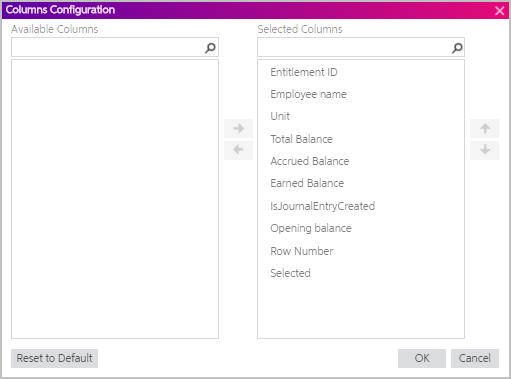Viewport: 511px width, 379px height.
Task: Click Reset to Default button
Action: [x=55, y=358]
